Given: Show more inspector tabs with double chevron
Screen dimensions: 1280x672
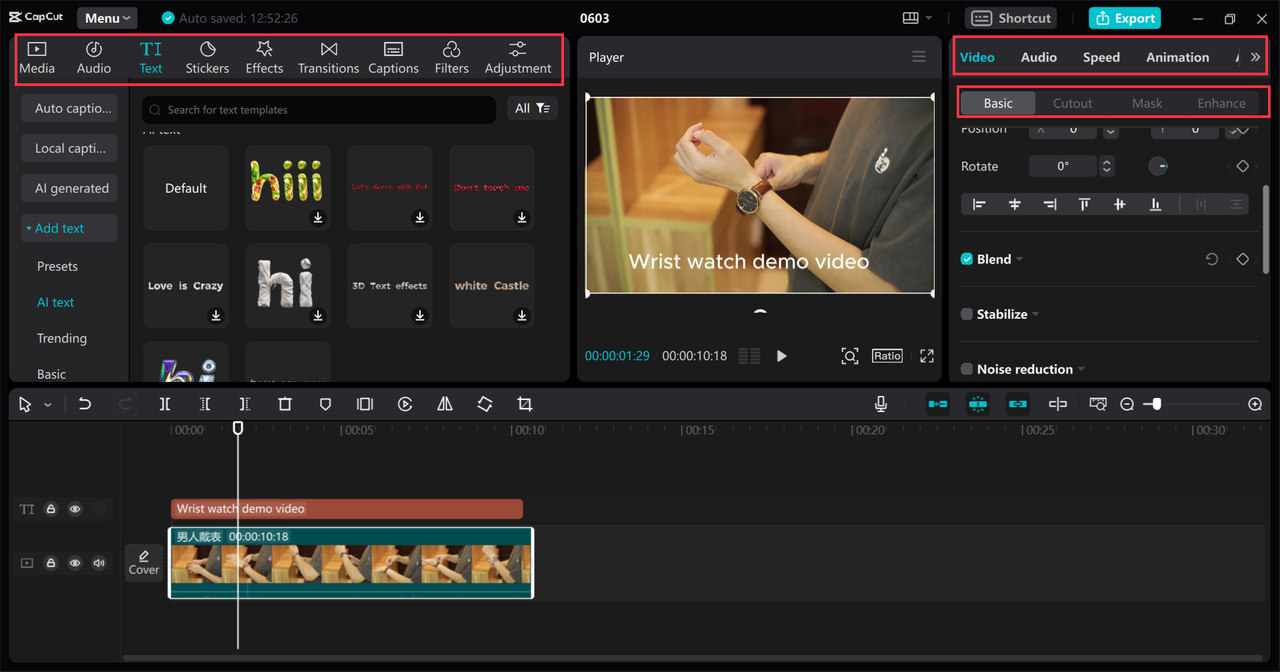Looking at the screenshot, I should coord(1255,57).
